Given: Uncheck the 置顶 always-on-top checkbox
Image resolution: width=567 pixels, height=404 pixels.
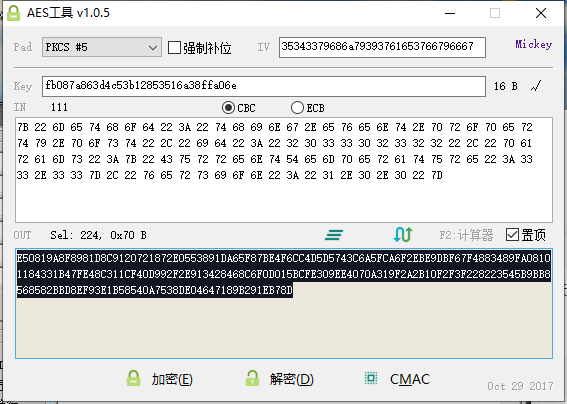Looking at the screenshot, I should click(512, 235).
